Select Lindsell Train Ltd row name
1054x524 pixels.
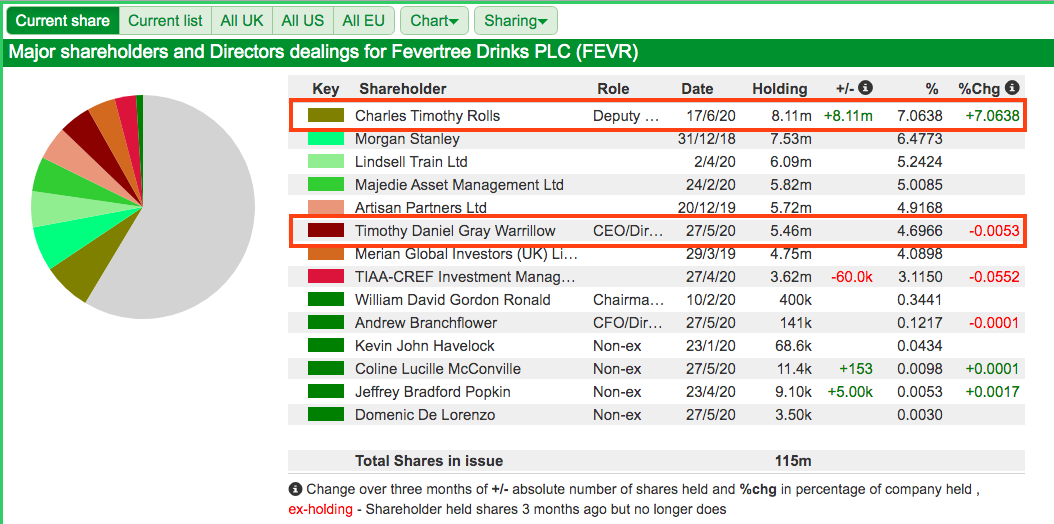click(x=411, y=162)
